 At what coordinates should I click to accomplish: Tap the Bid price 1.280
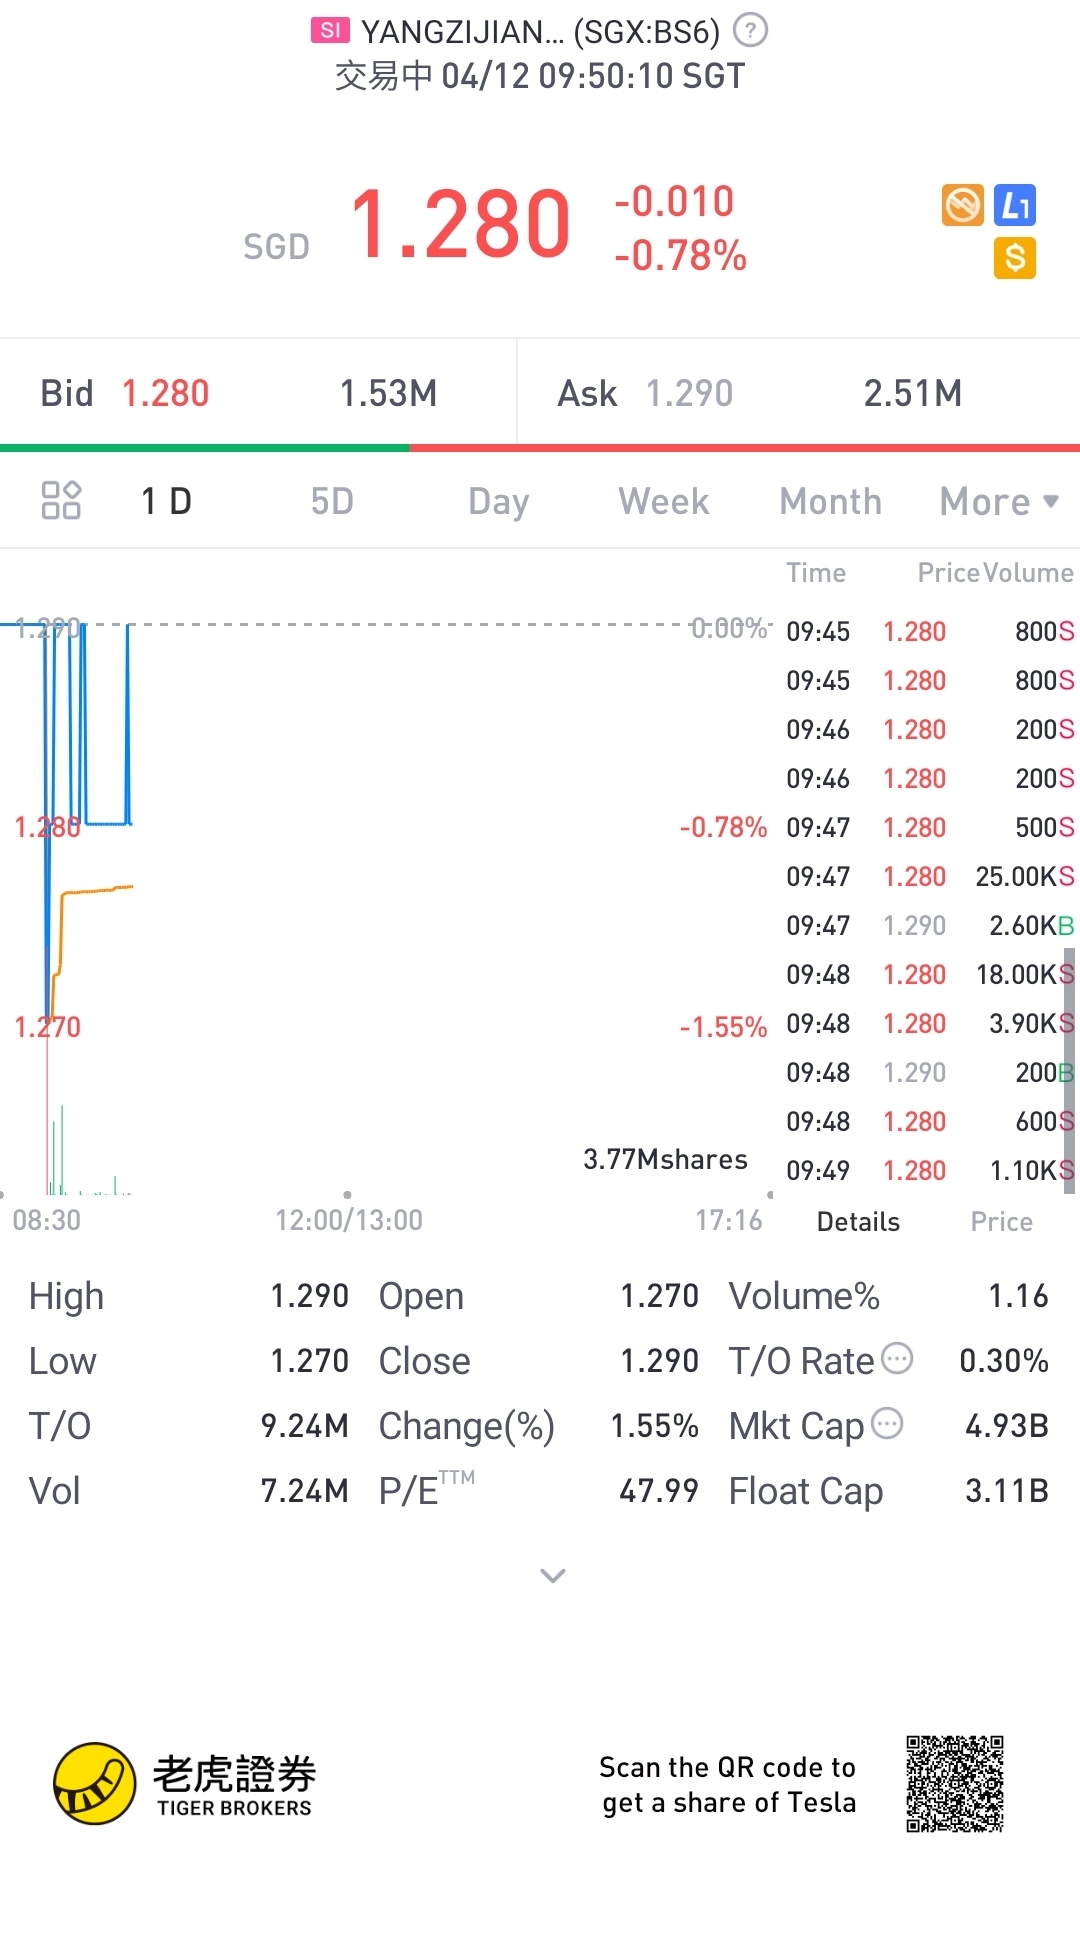pos(165,394)
